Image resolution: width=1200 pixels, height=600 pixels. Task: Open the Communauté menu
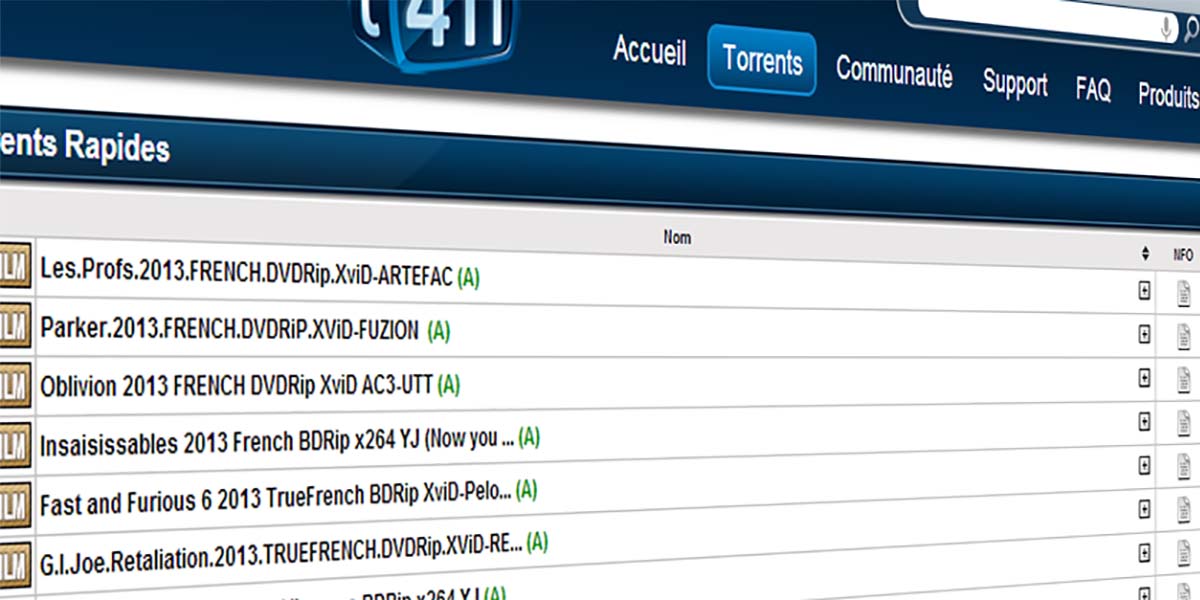point(894,73)
